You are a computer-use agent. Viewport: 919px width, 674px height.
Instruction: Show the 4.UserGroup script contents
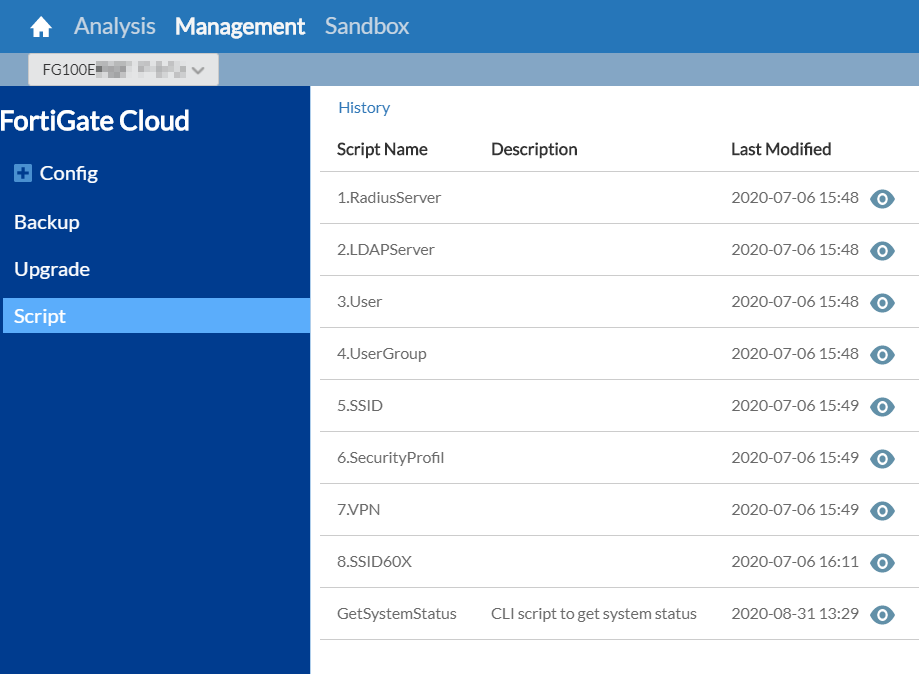point(882,354)
